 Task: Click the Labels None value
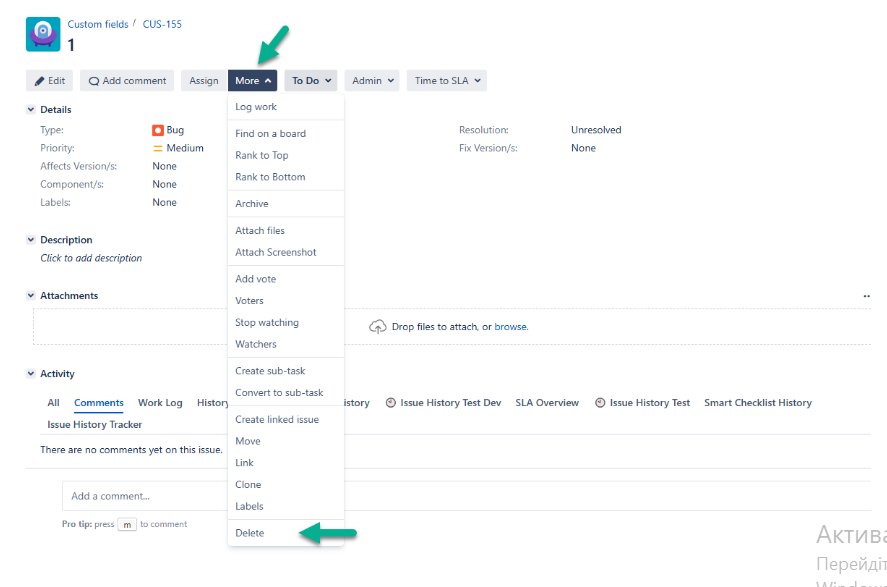(165, 202)
